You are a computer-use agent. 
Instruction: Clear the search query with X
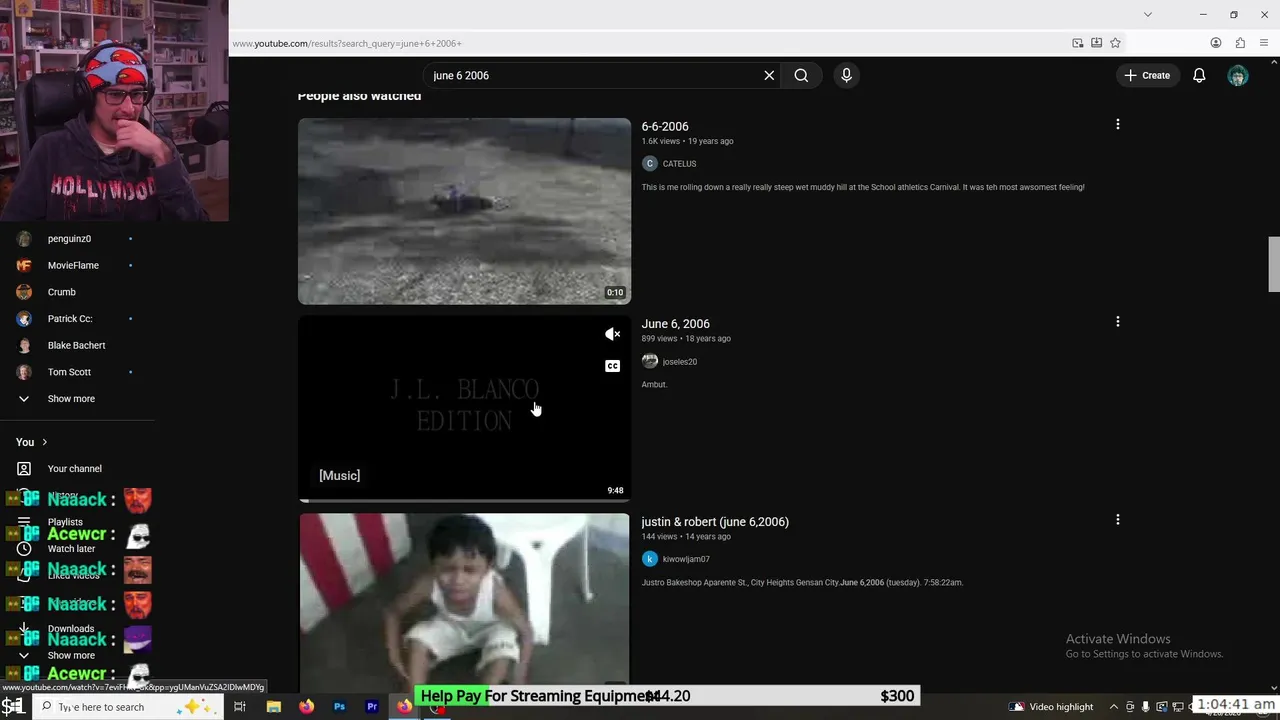coord(769,75)
